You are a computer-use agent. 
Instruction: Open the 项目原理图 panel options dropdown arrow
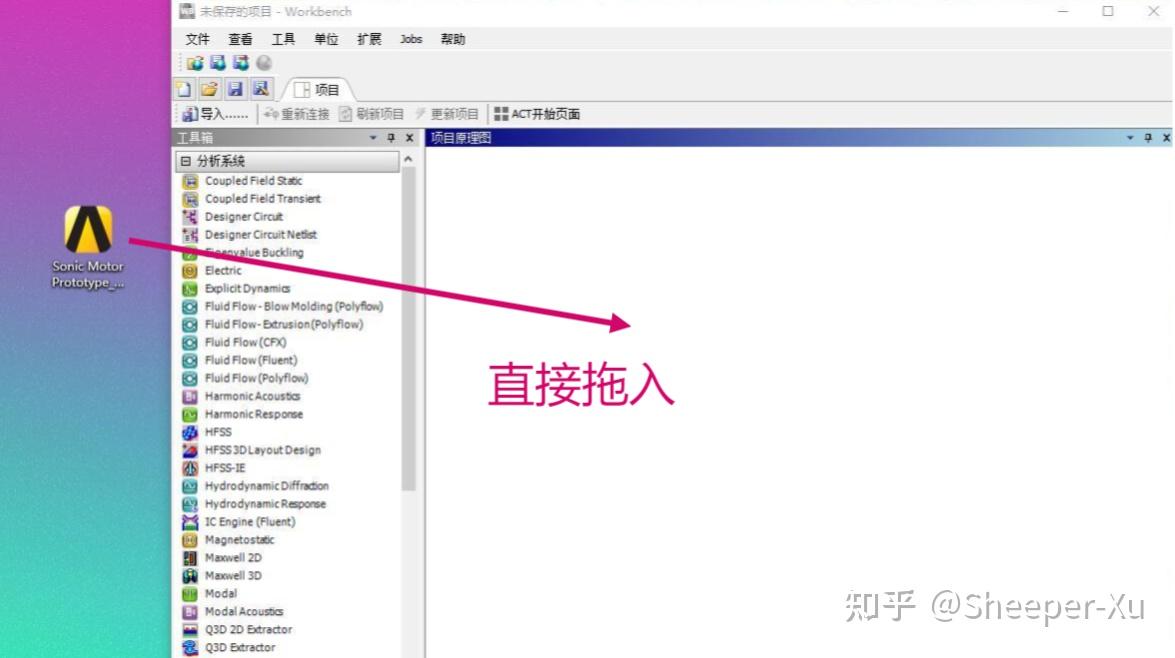1131,137
